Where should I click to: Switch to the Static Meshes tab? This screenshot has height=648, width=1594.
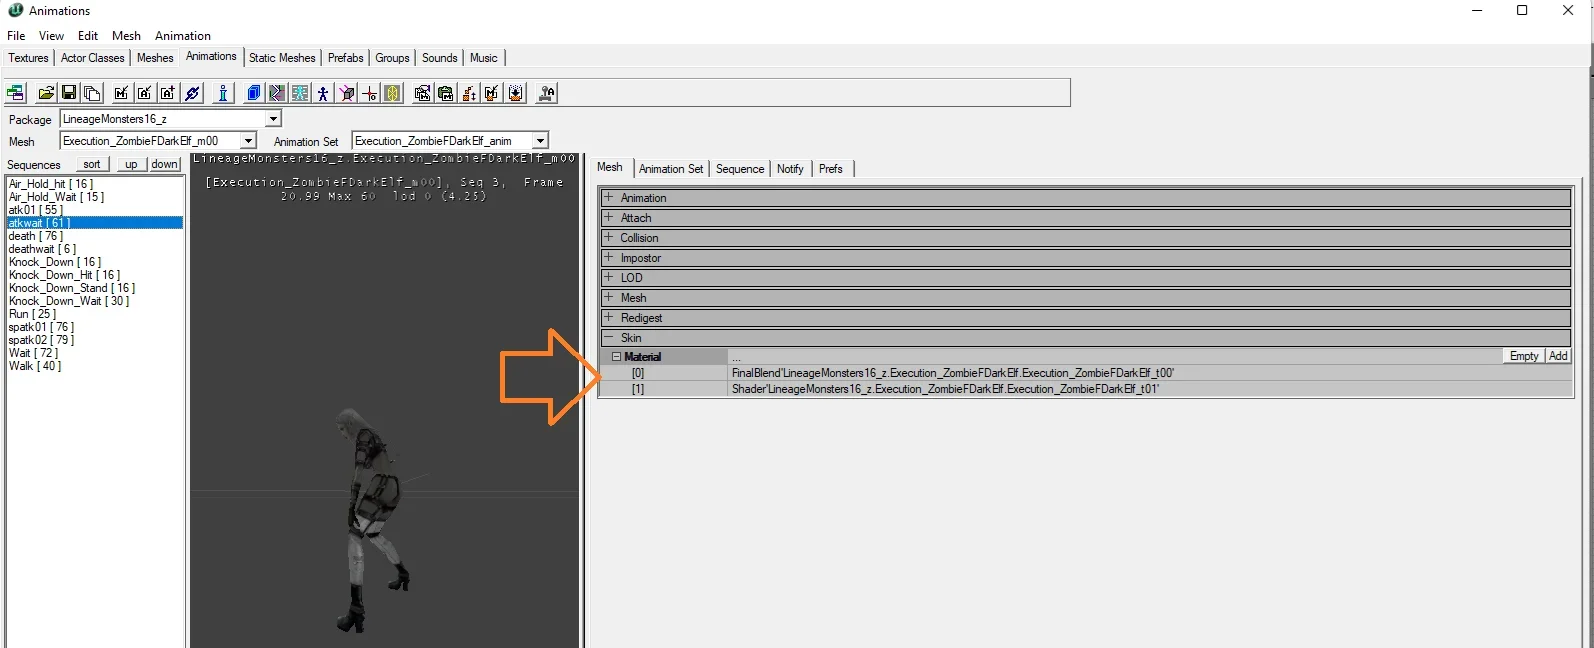(x=282, y=58)
